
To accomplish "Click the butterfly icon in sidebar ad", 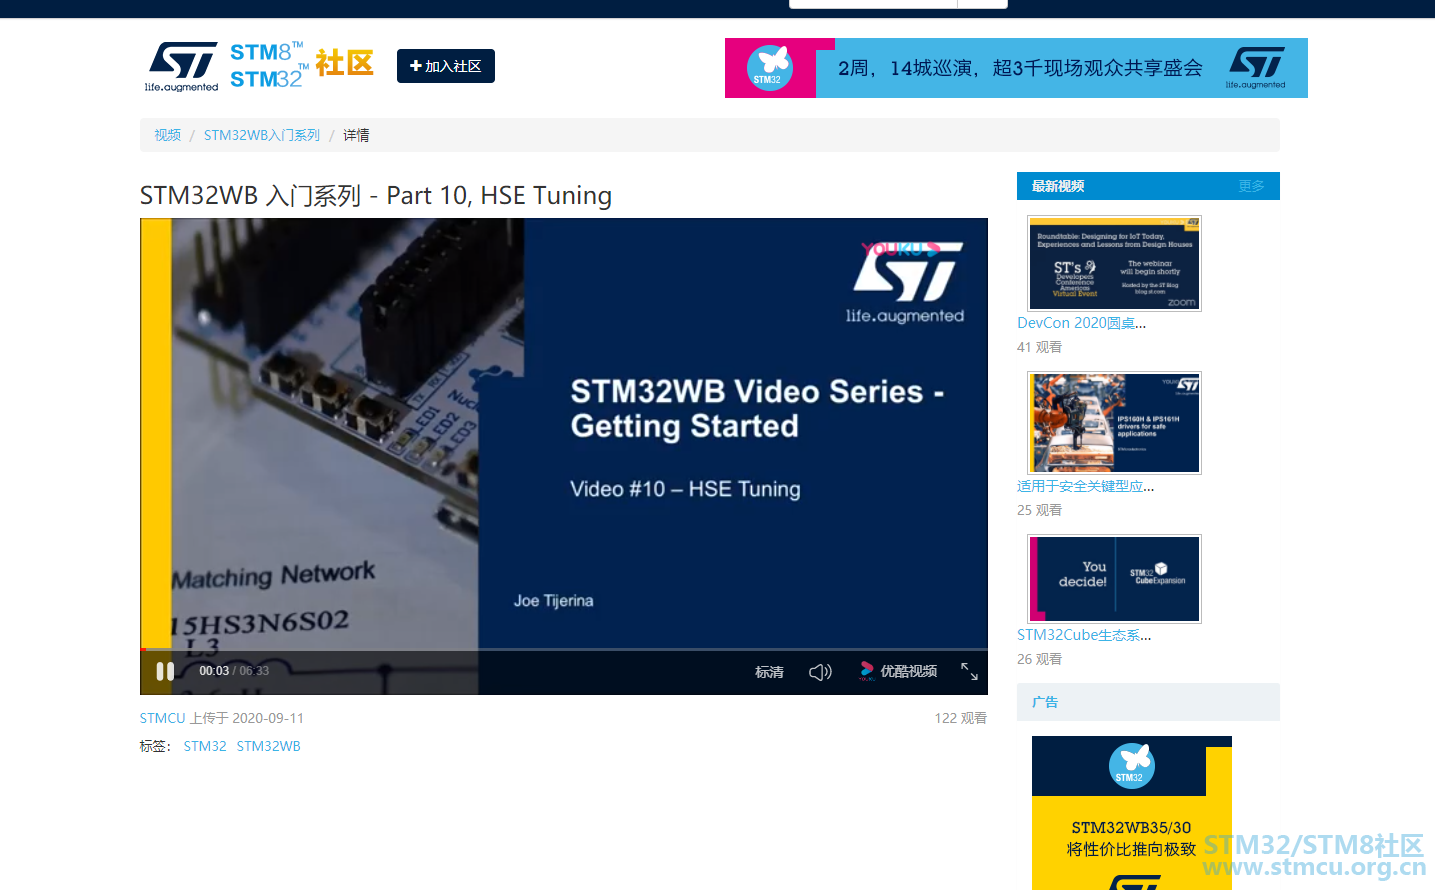I will (1132, 766).
